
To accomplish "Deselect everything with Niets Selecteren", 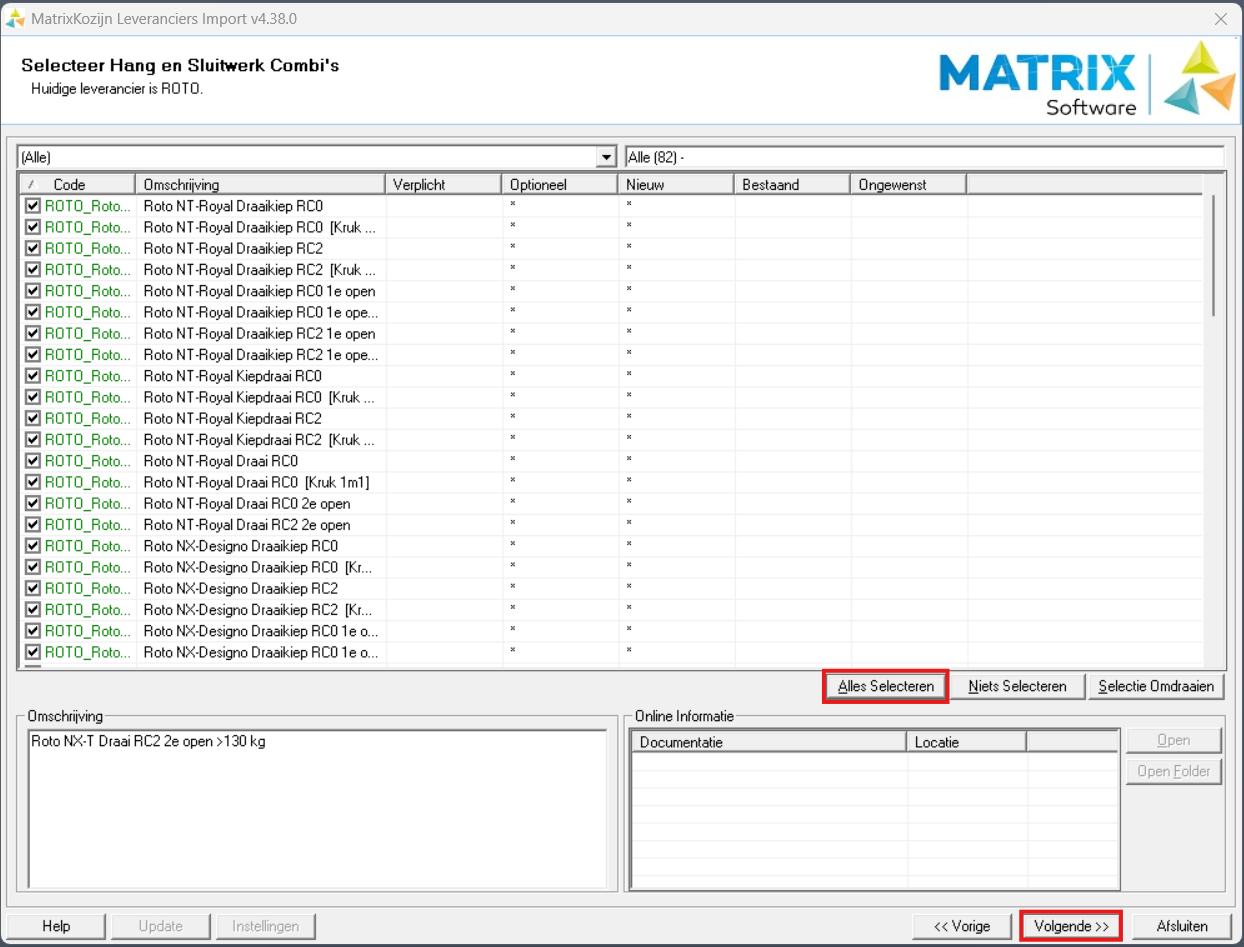I will (1017, 686).
